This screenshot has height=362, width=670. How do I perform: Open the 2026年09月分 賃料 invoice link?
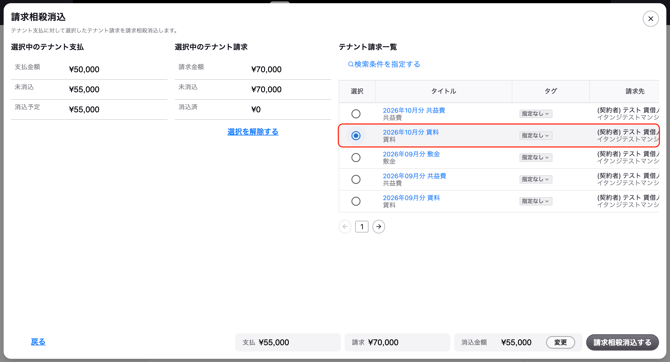tap(411, 197)
